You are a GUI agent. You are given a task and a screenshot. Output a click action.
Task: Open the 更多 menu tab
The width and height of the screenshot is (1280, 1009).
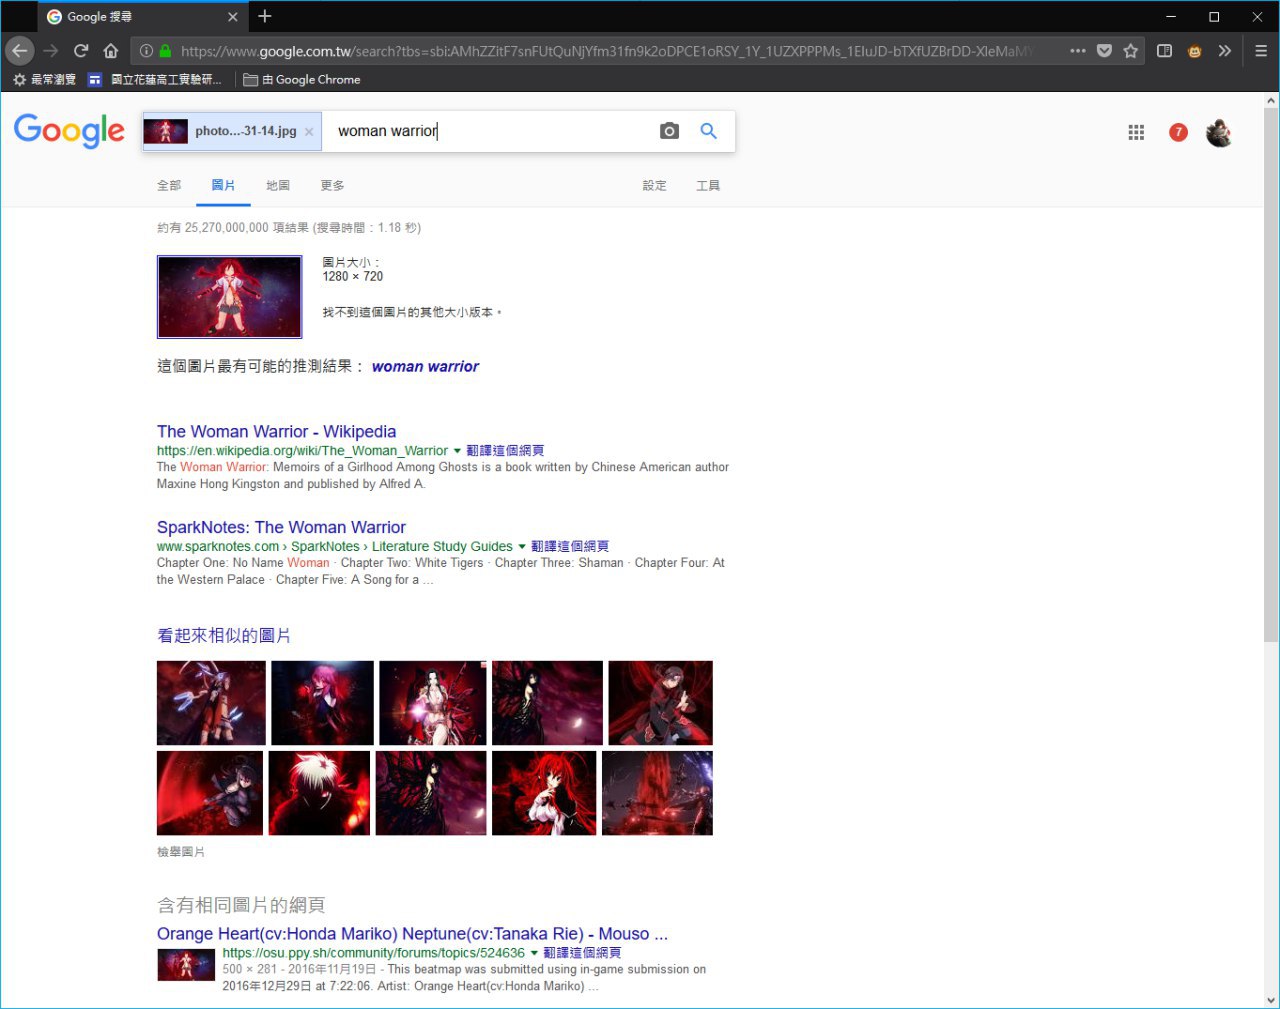[332, 185]
